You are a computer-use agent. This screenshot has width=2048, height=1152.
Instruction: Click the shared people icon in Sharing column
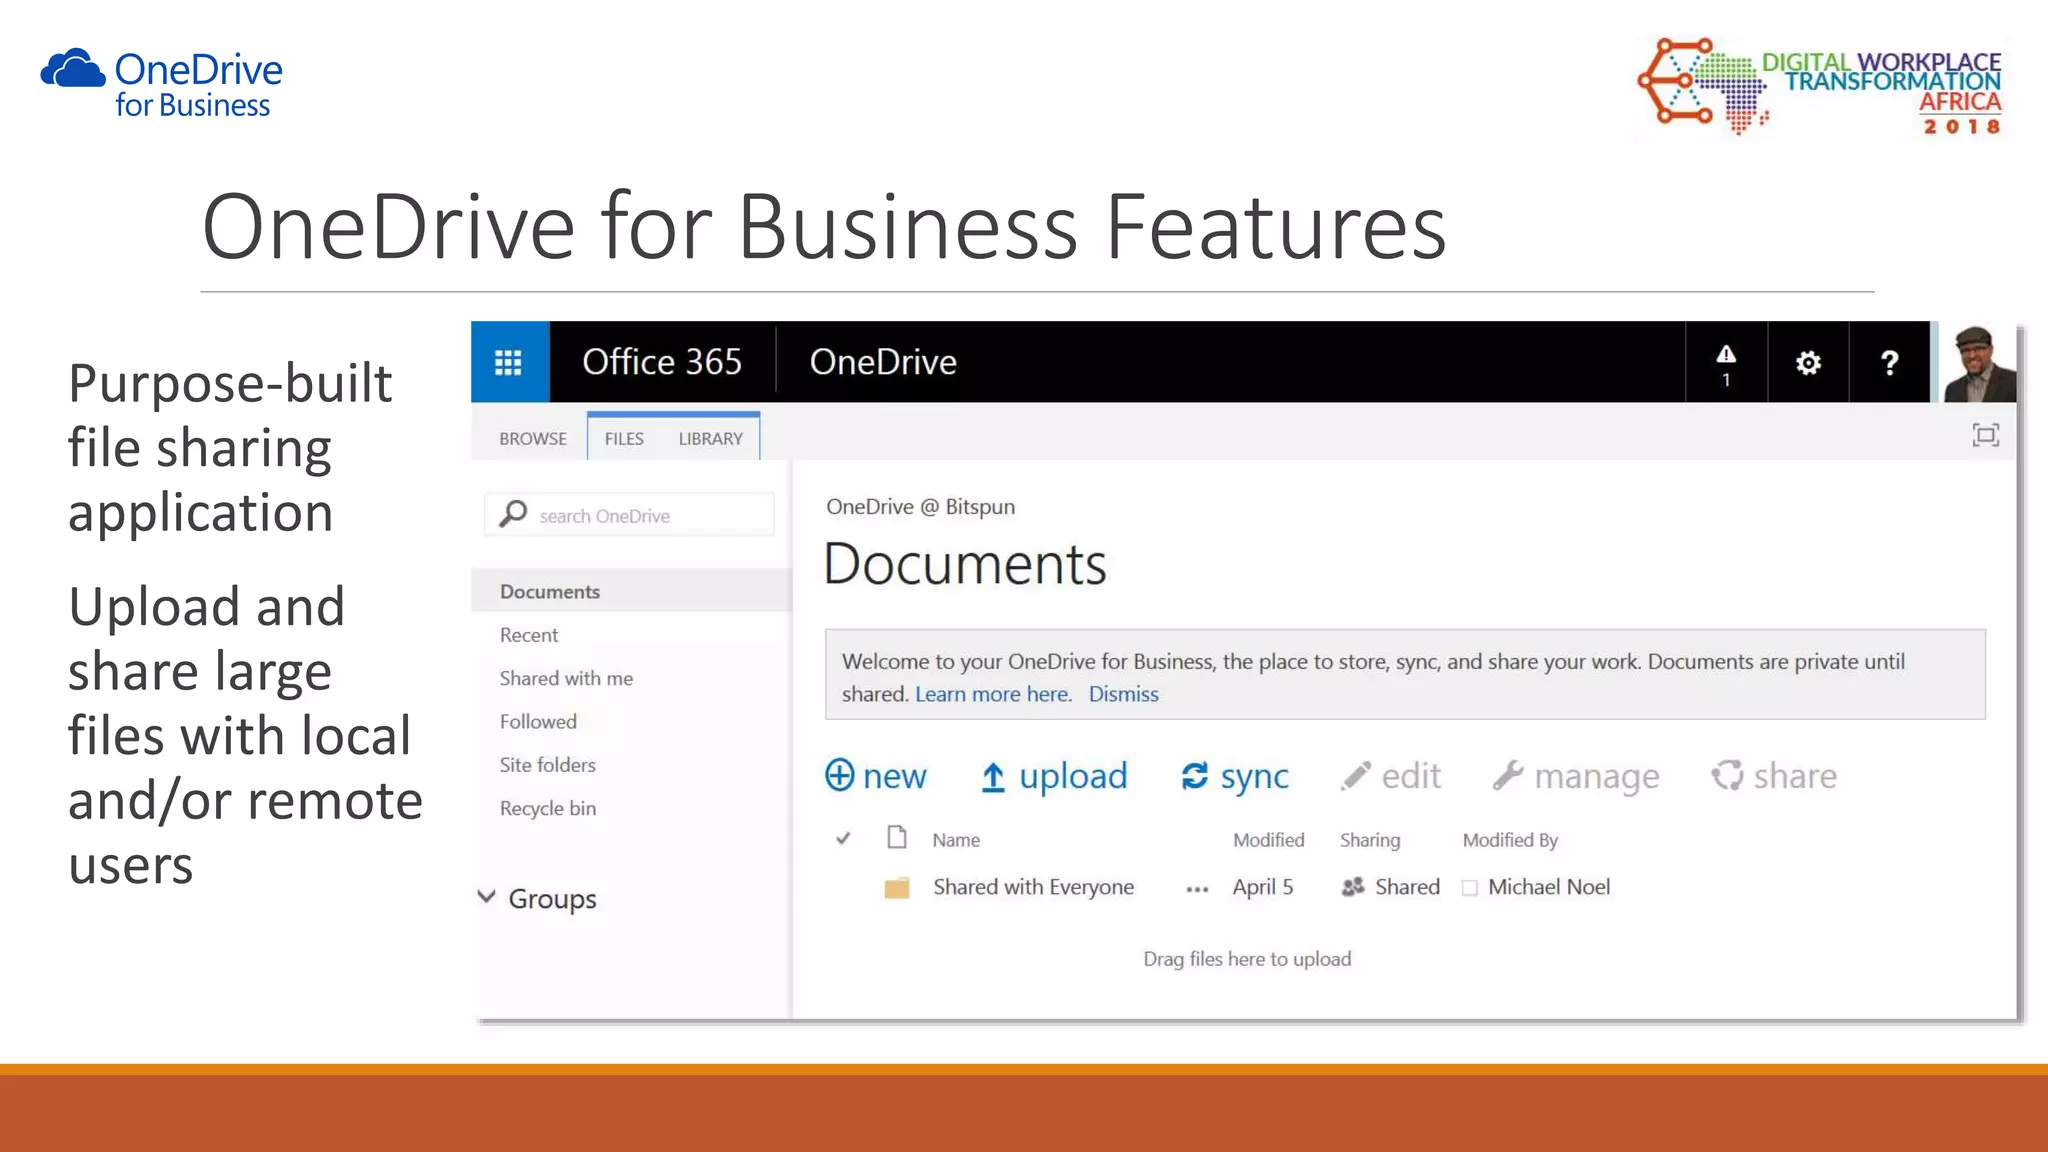click(1353, 887)
